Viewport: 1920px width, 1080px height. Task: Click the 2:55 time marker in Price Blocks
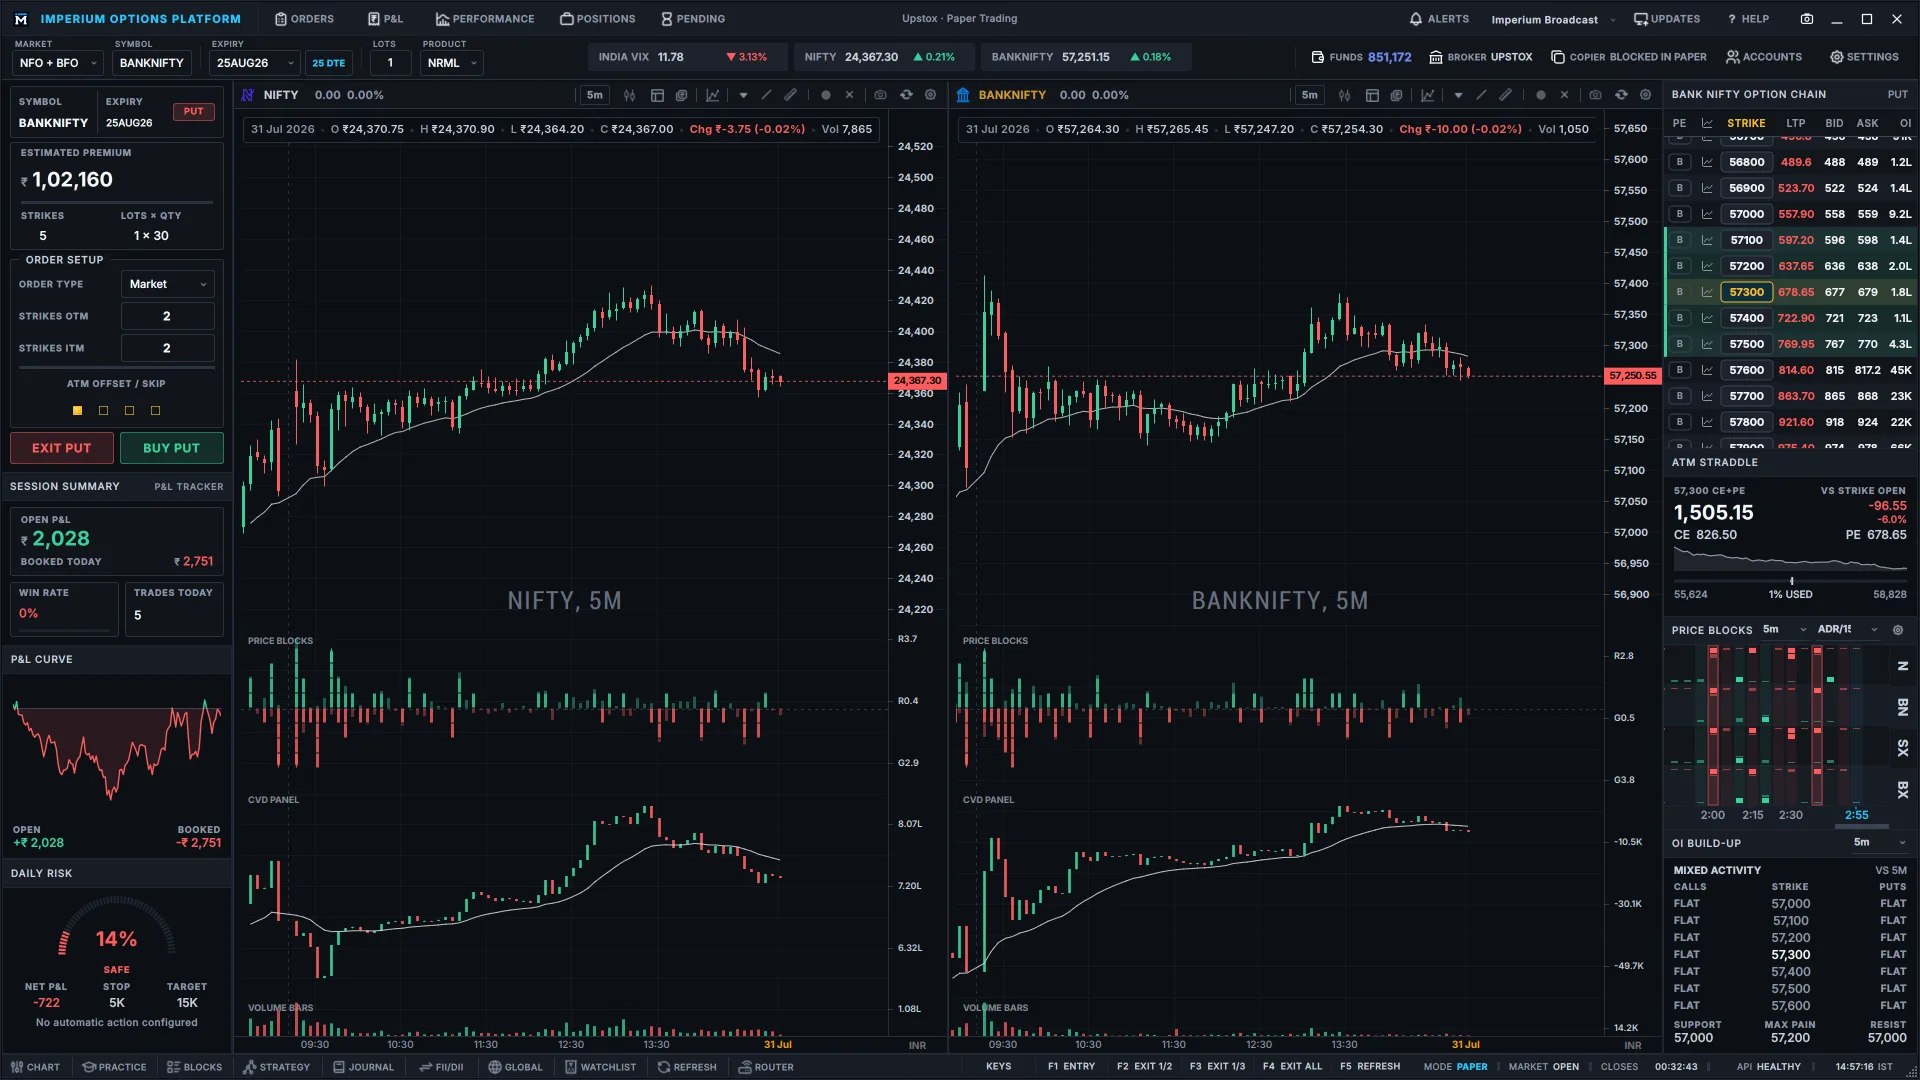1857,815
